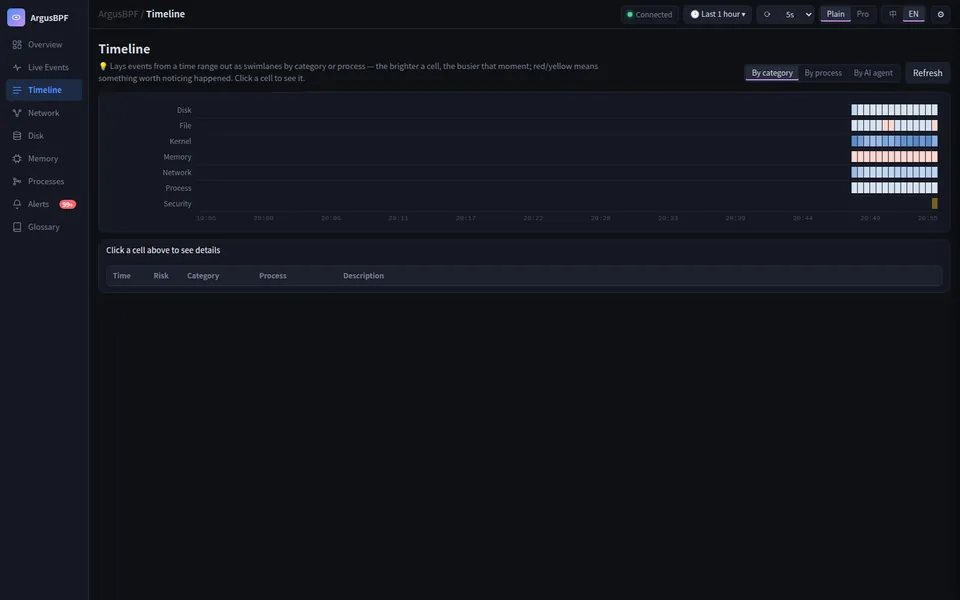Click the ArgusBPF eye logo icon

(16, 17)
